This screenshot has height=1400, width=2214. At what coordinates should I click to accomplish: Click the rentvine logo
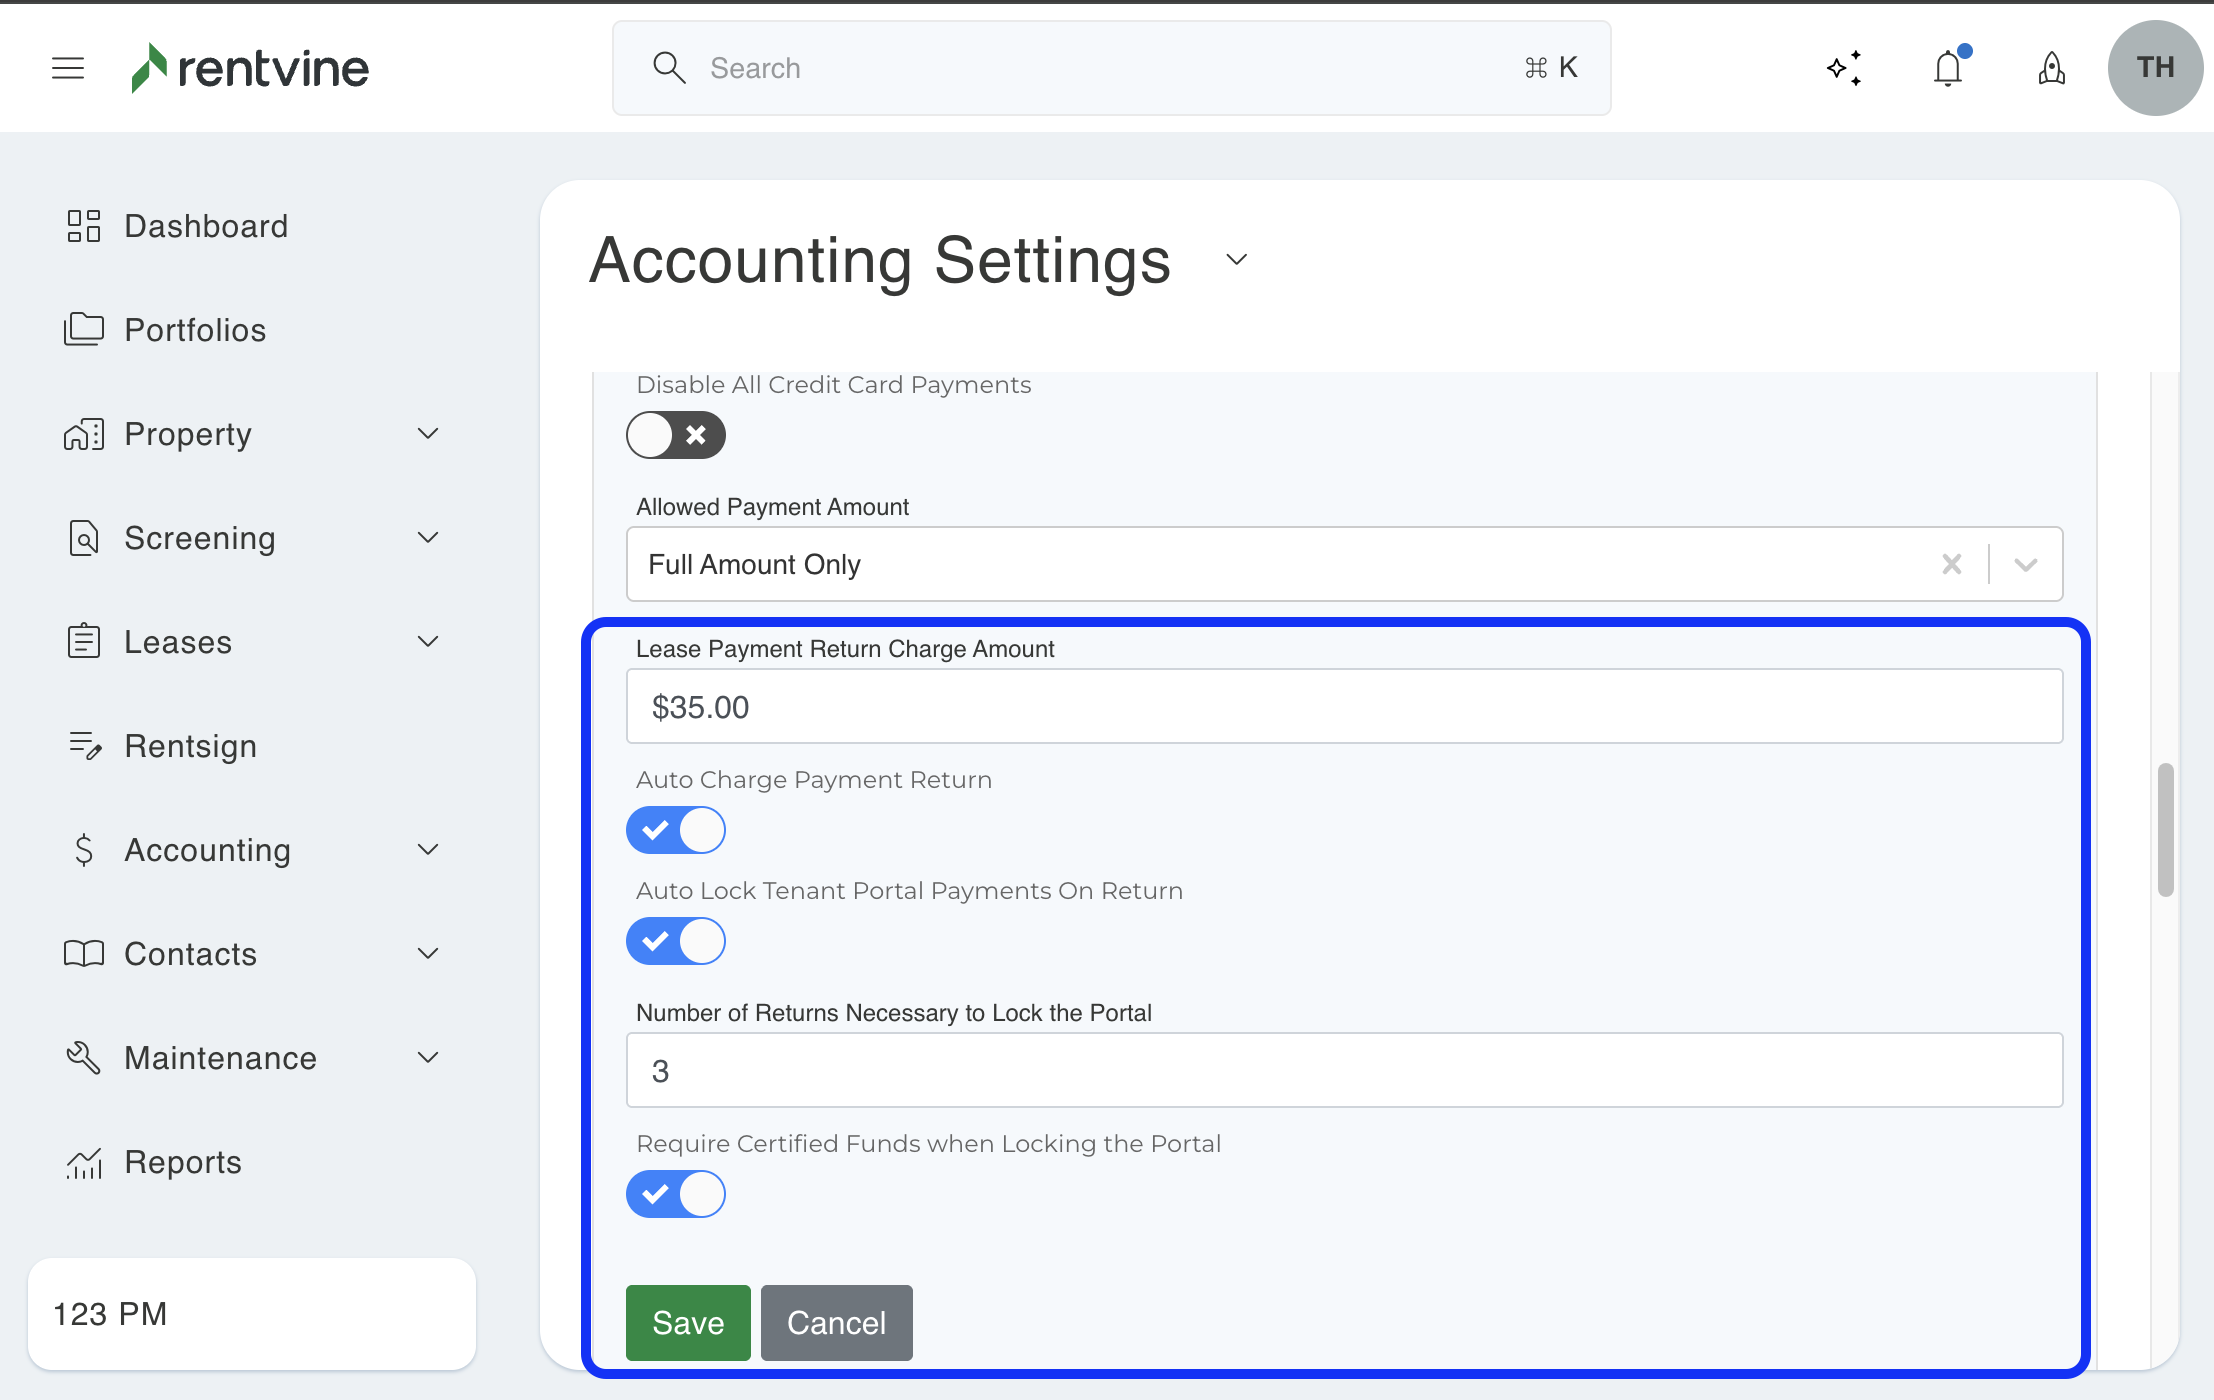[250, 68]
